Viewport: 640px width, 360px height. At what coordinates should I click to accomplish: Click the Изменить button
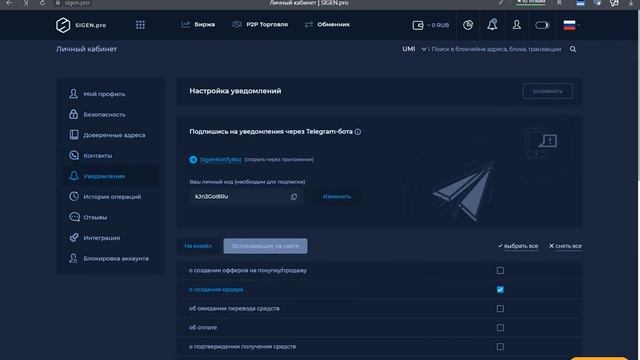pyautogui.click(x=337, y=196)
